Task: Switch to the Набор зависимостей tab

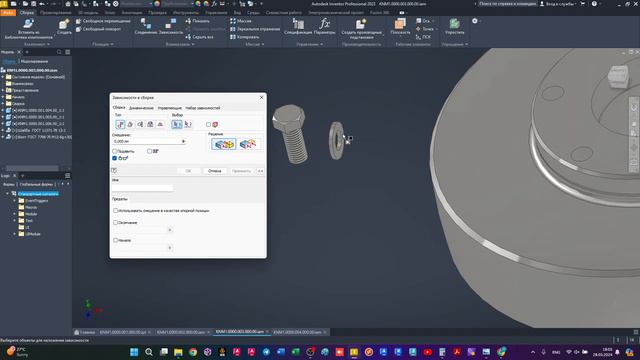Action: (x=203, y=108)
